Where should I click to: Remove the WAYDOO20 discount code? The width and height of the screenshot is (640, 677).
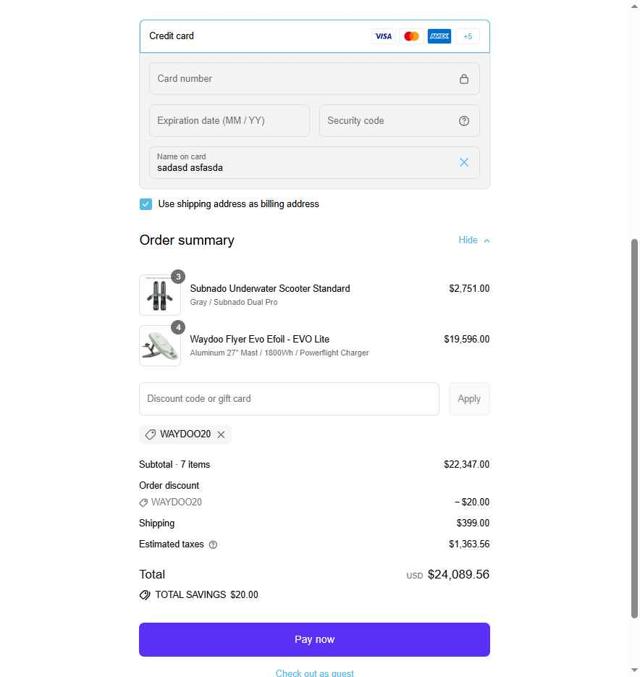click(x=221, y=434)
